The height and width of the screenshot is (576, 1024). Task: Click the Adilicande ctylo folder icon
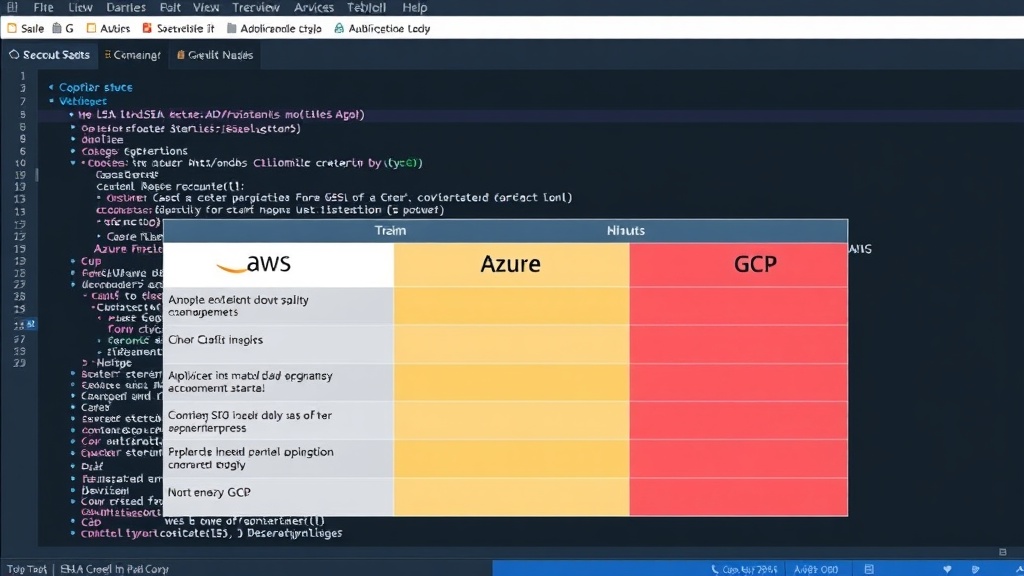pyautogui.click(x=231, y=28)
